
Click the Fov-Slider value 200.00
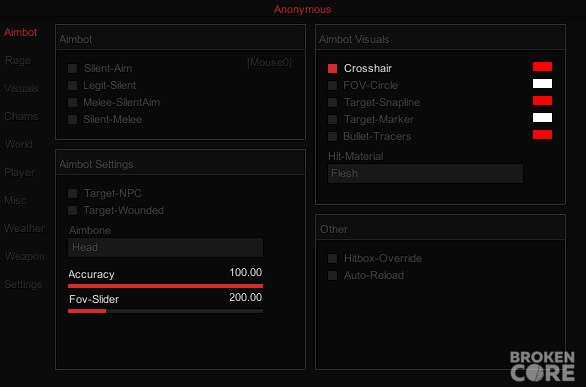coord(246,297)
